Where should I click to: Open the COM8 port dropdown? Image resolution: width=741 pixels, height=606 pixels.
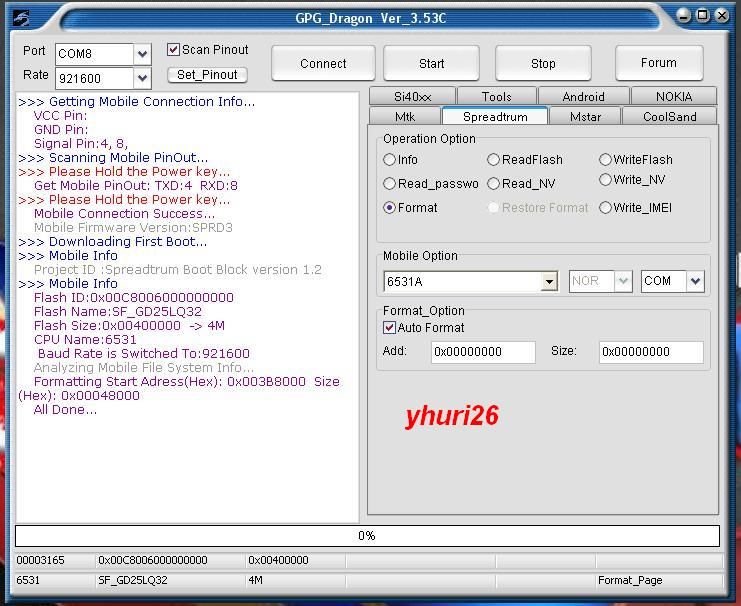tap(142, 54)
